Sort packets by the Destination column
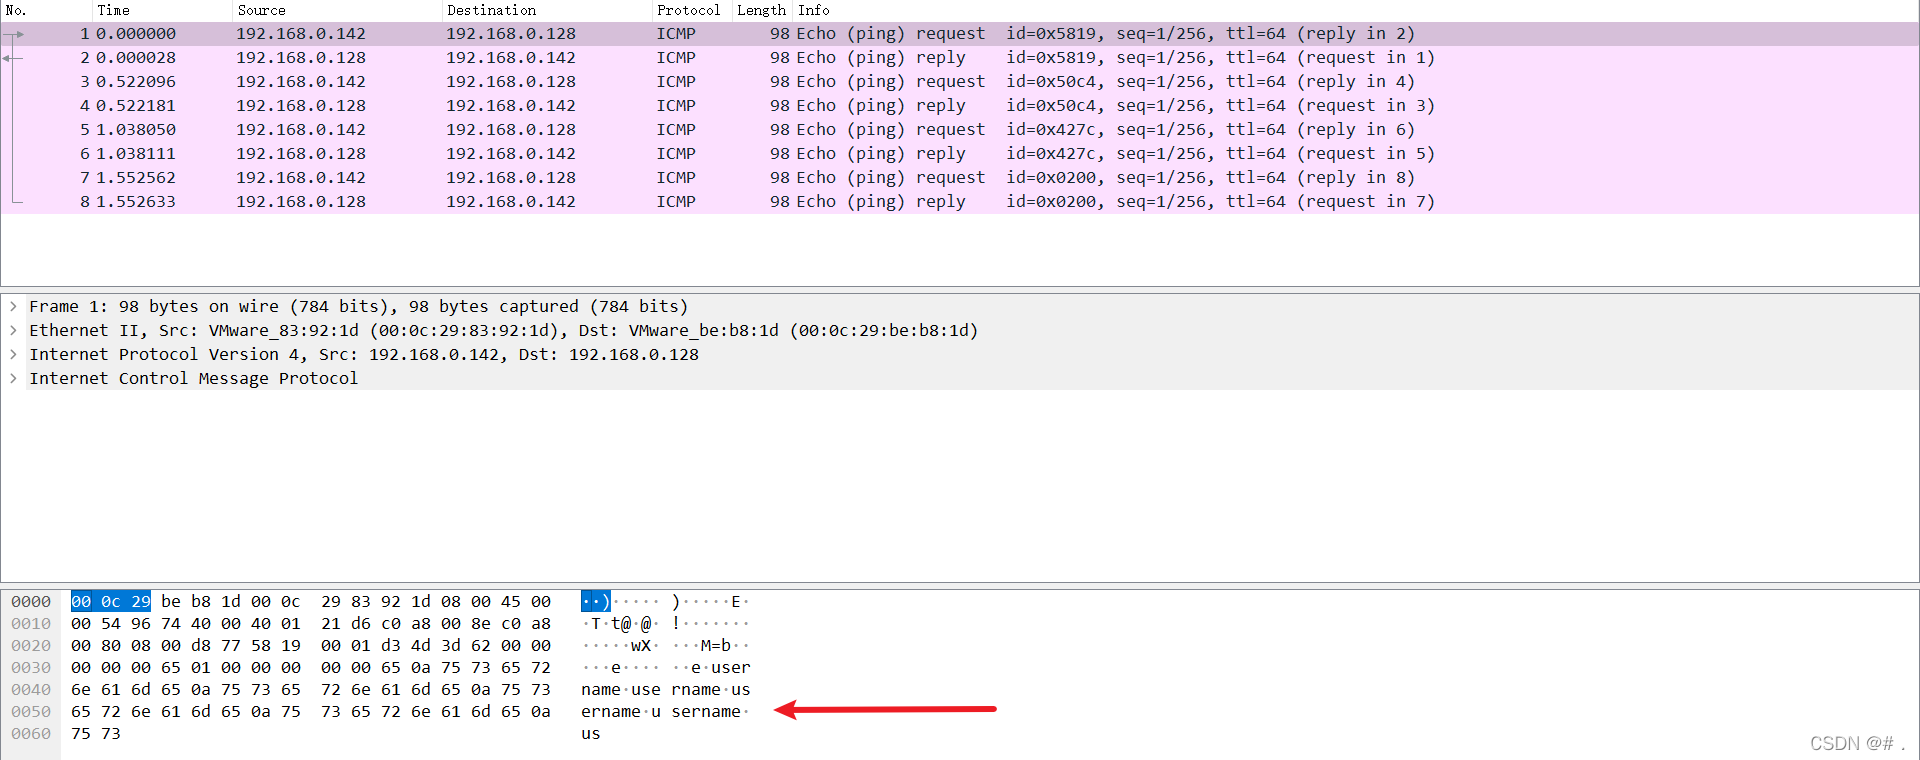This screenshot has height=760, width=1920. 546,10
